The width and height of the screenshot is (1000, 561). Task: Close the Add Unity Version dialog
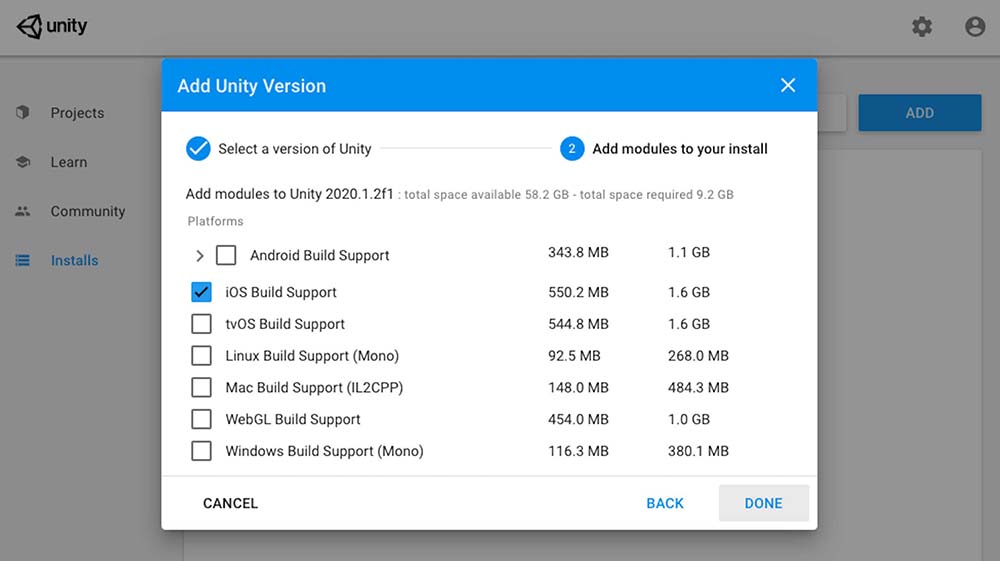[788, 85]
